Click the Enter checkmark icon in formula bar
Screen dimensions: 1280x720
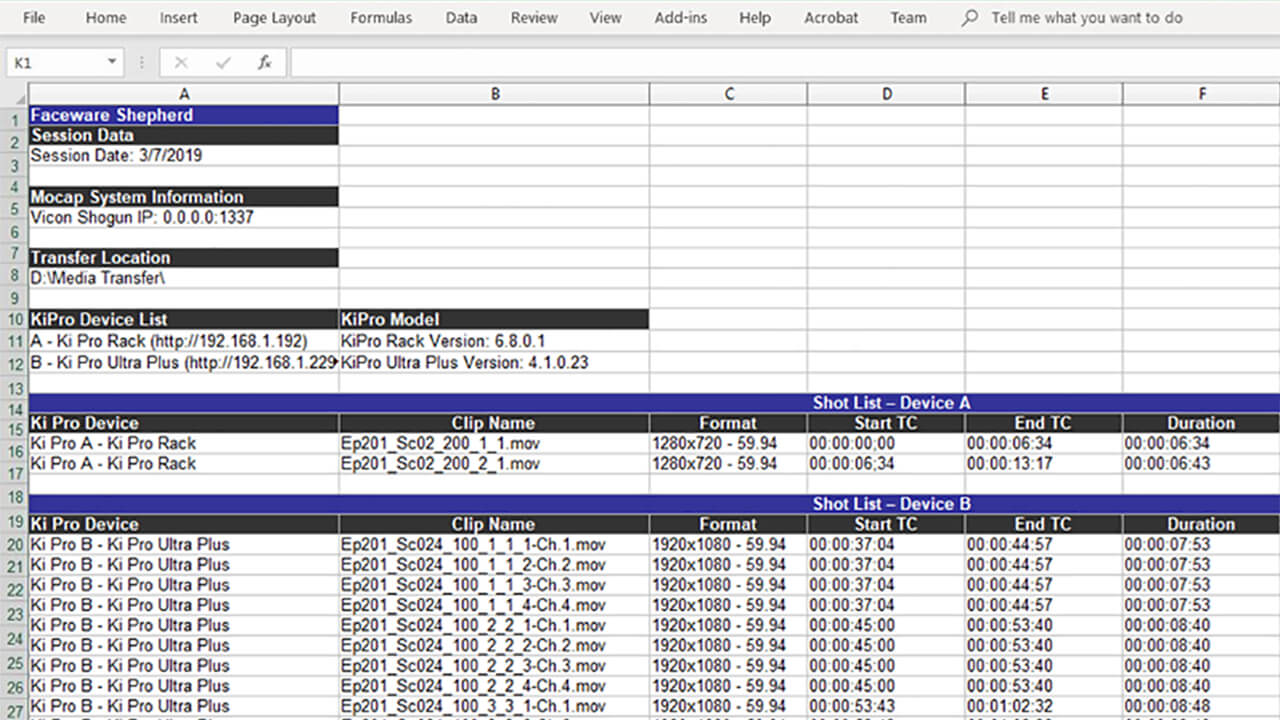223,63
